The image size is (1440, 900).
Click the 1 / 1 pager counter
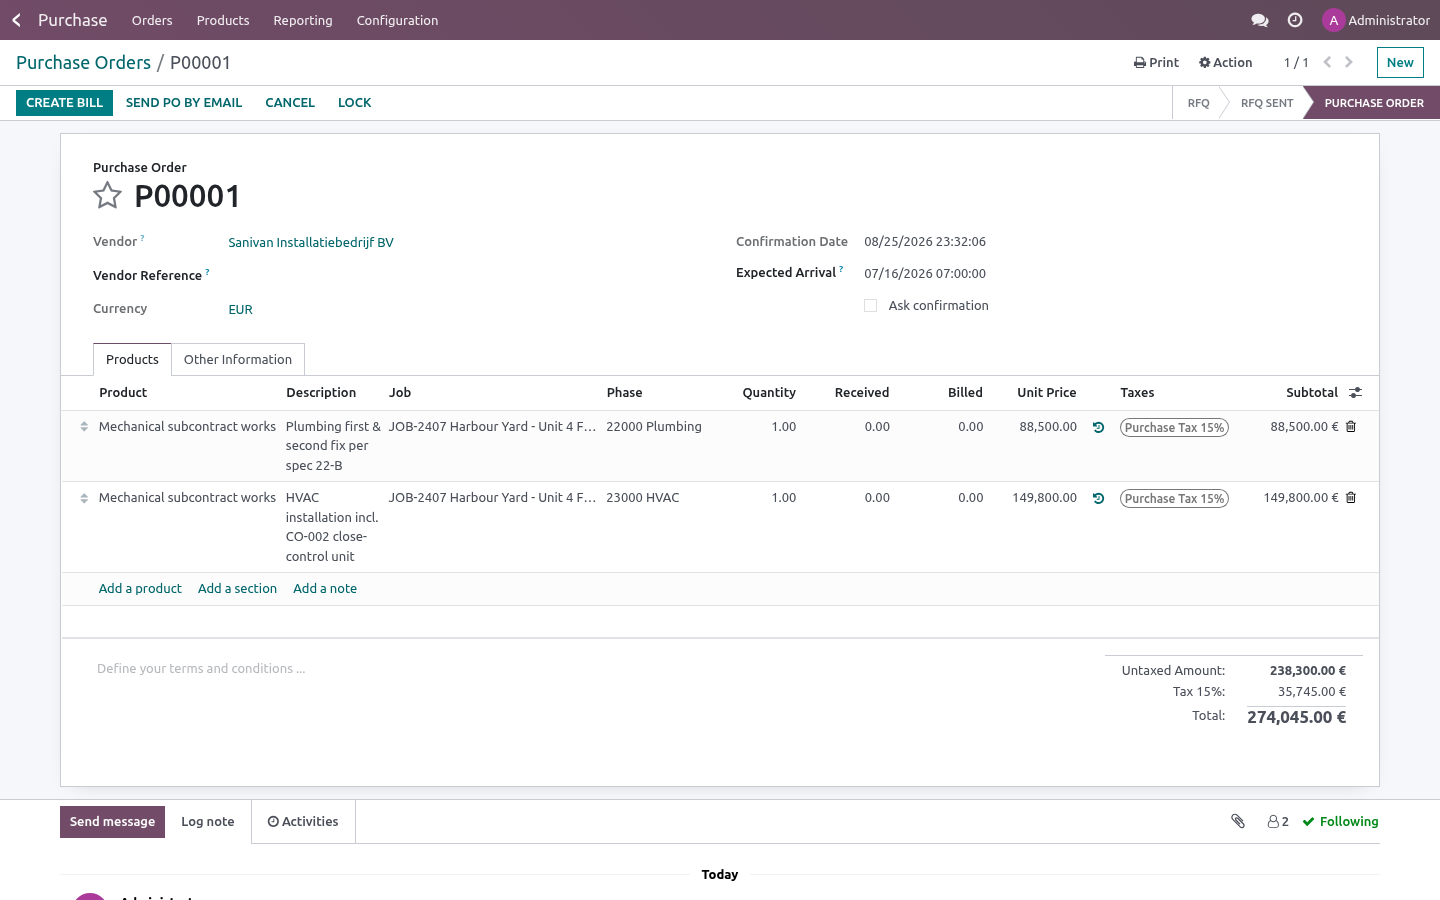(1296, 62)
